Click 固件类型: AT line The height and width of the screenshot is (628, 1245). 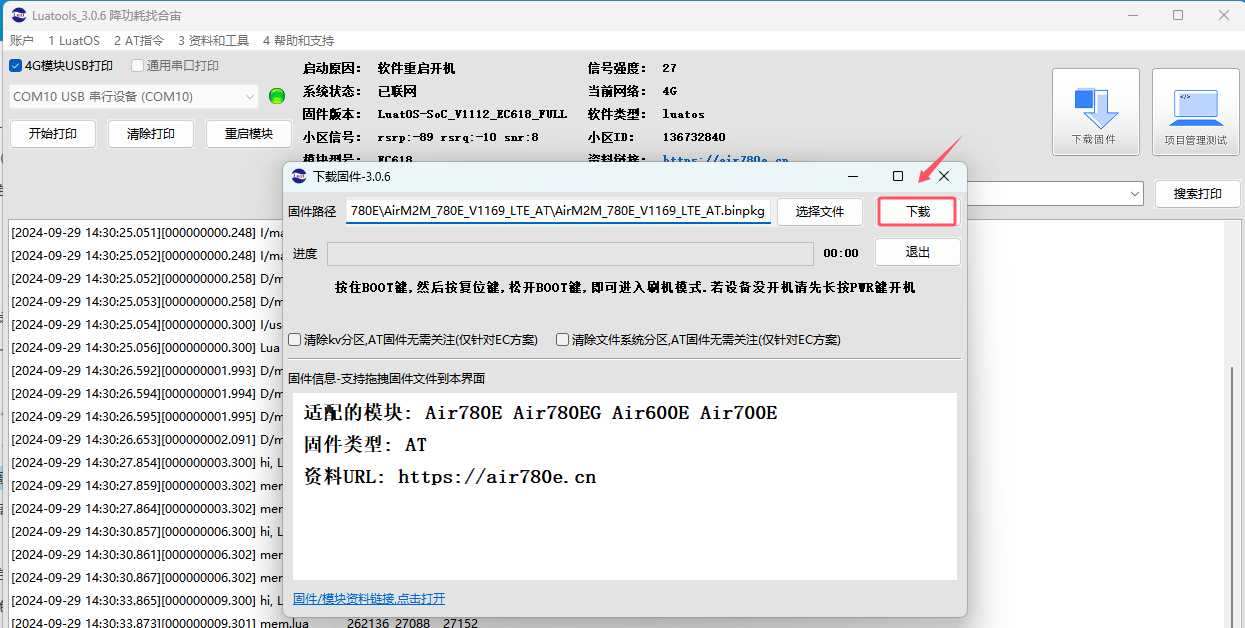point(365,444)
